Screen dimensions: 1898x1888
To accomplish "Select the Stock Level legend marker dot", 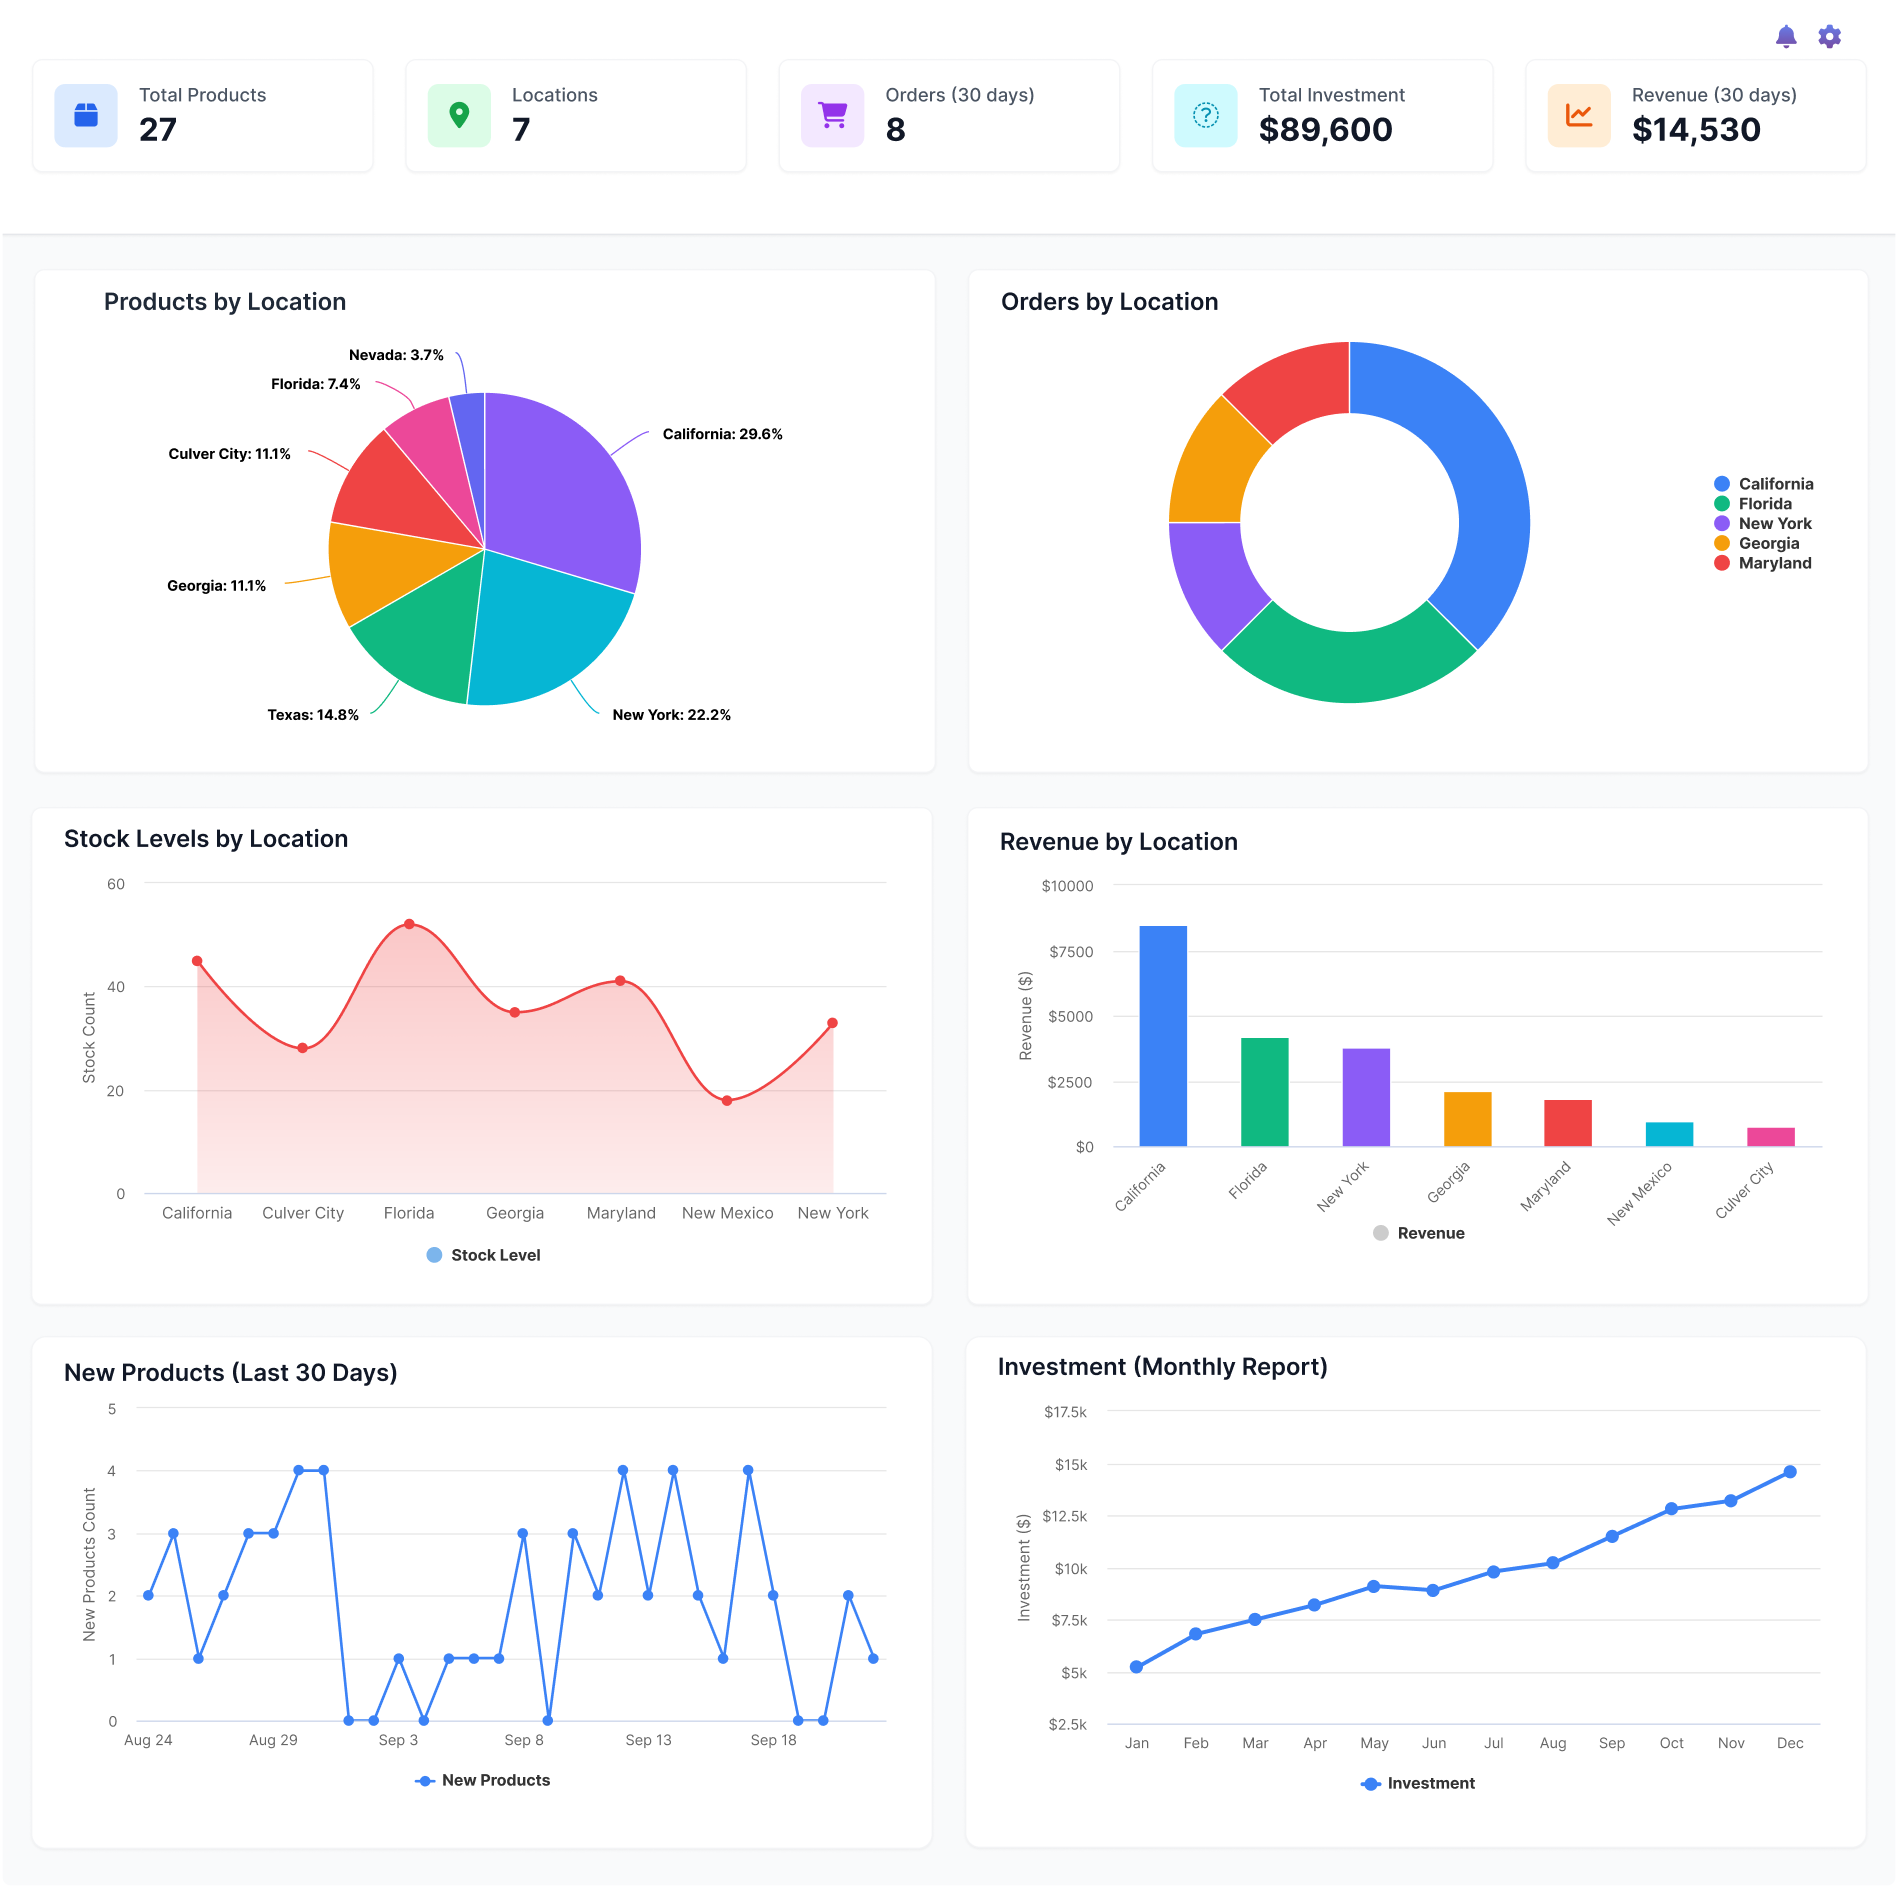I will pos(434,1254).
